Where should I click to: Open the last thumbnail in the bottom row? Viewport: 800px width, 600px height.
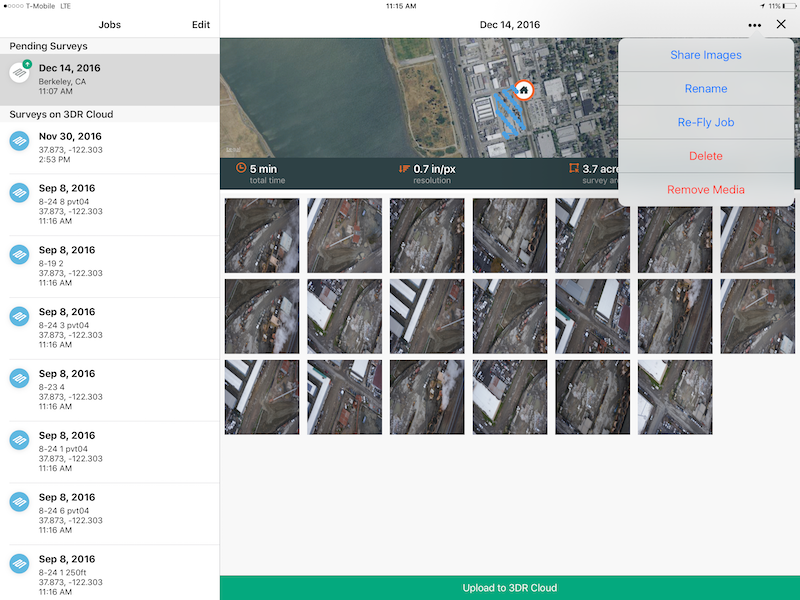pyautogui.click(x=675, y=397)
